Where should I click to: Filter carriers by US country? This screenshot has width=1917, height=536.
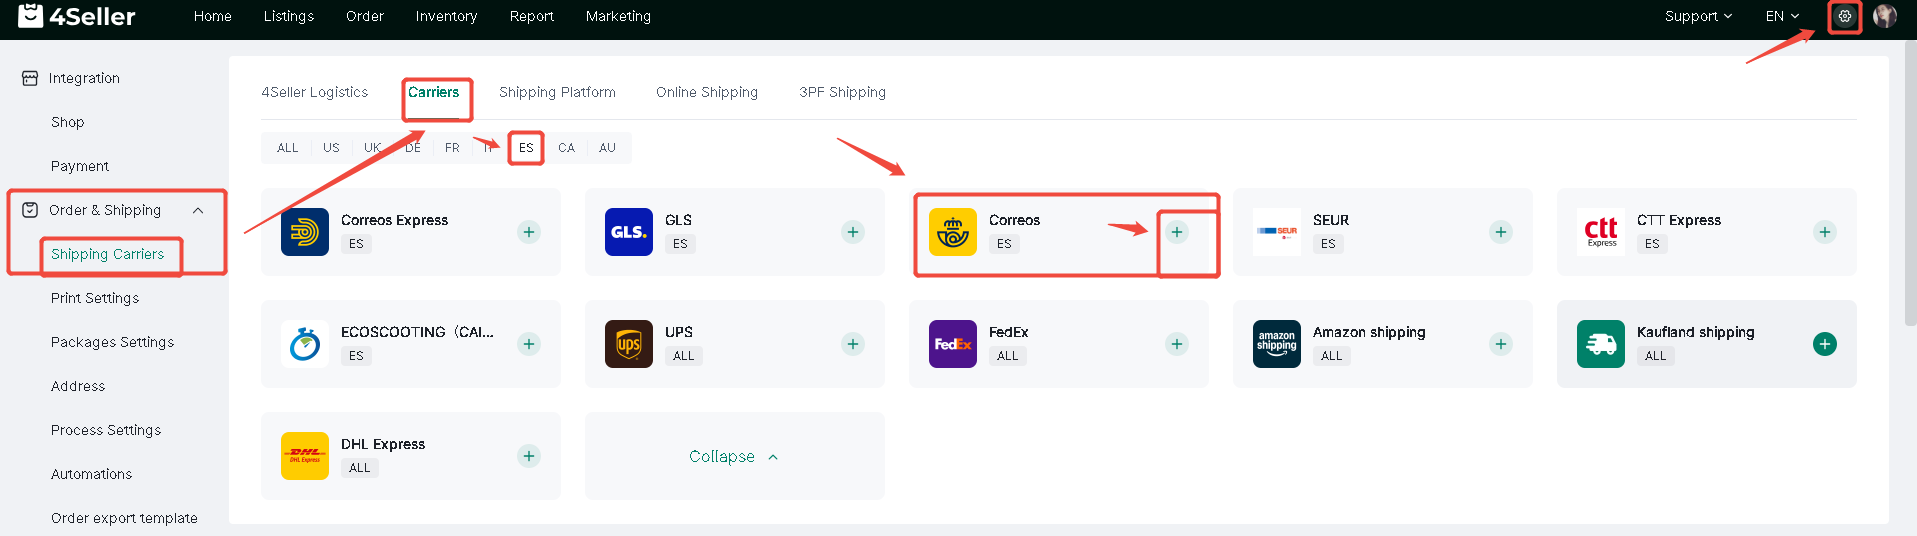tap(331, 148)
